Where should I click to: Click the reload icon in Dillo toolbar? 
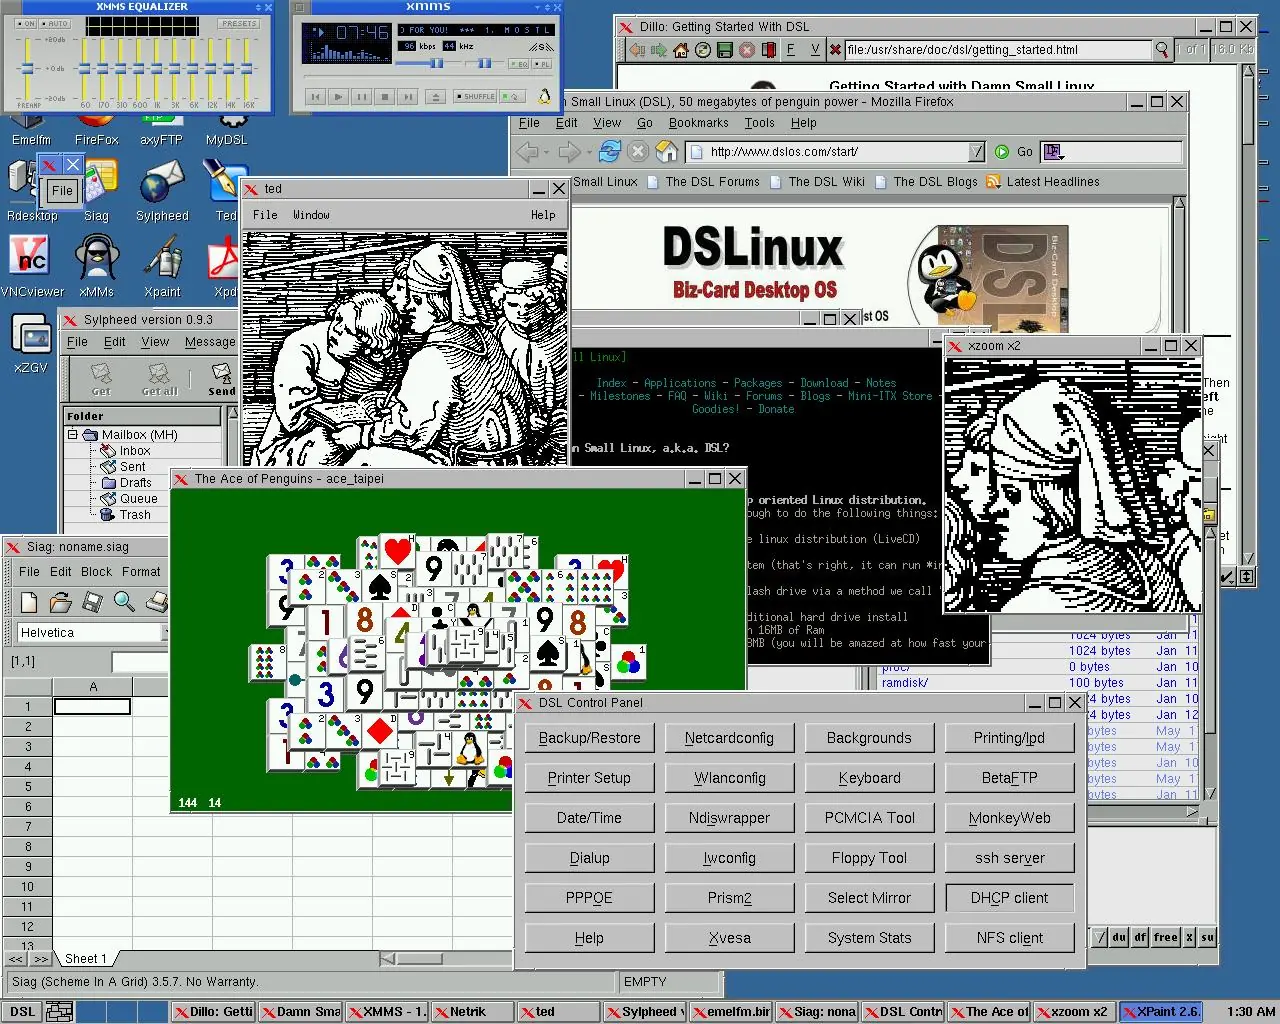click(x=703, y=50)
